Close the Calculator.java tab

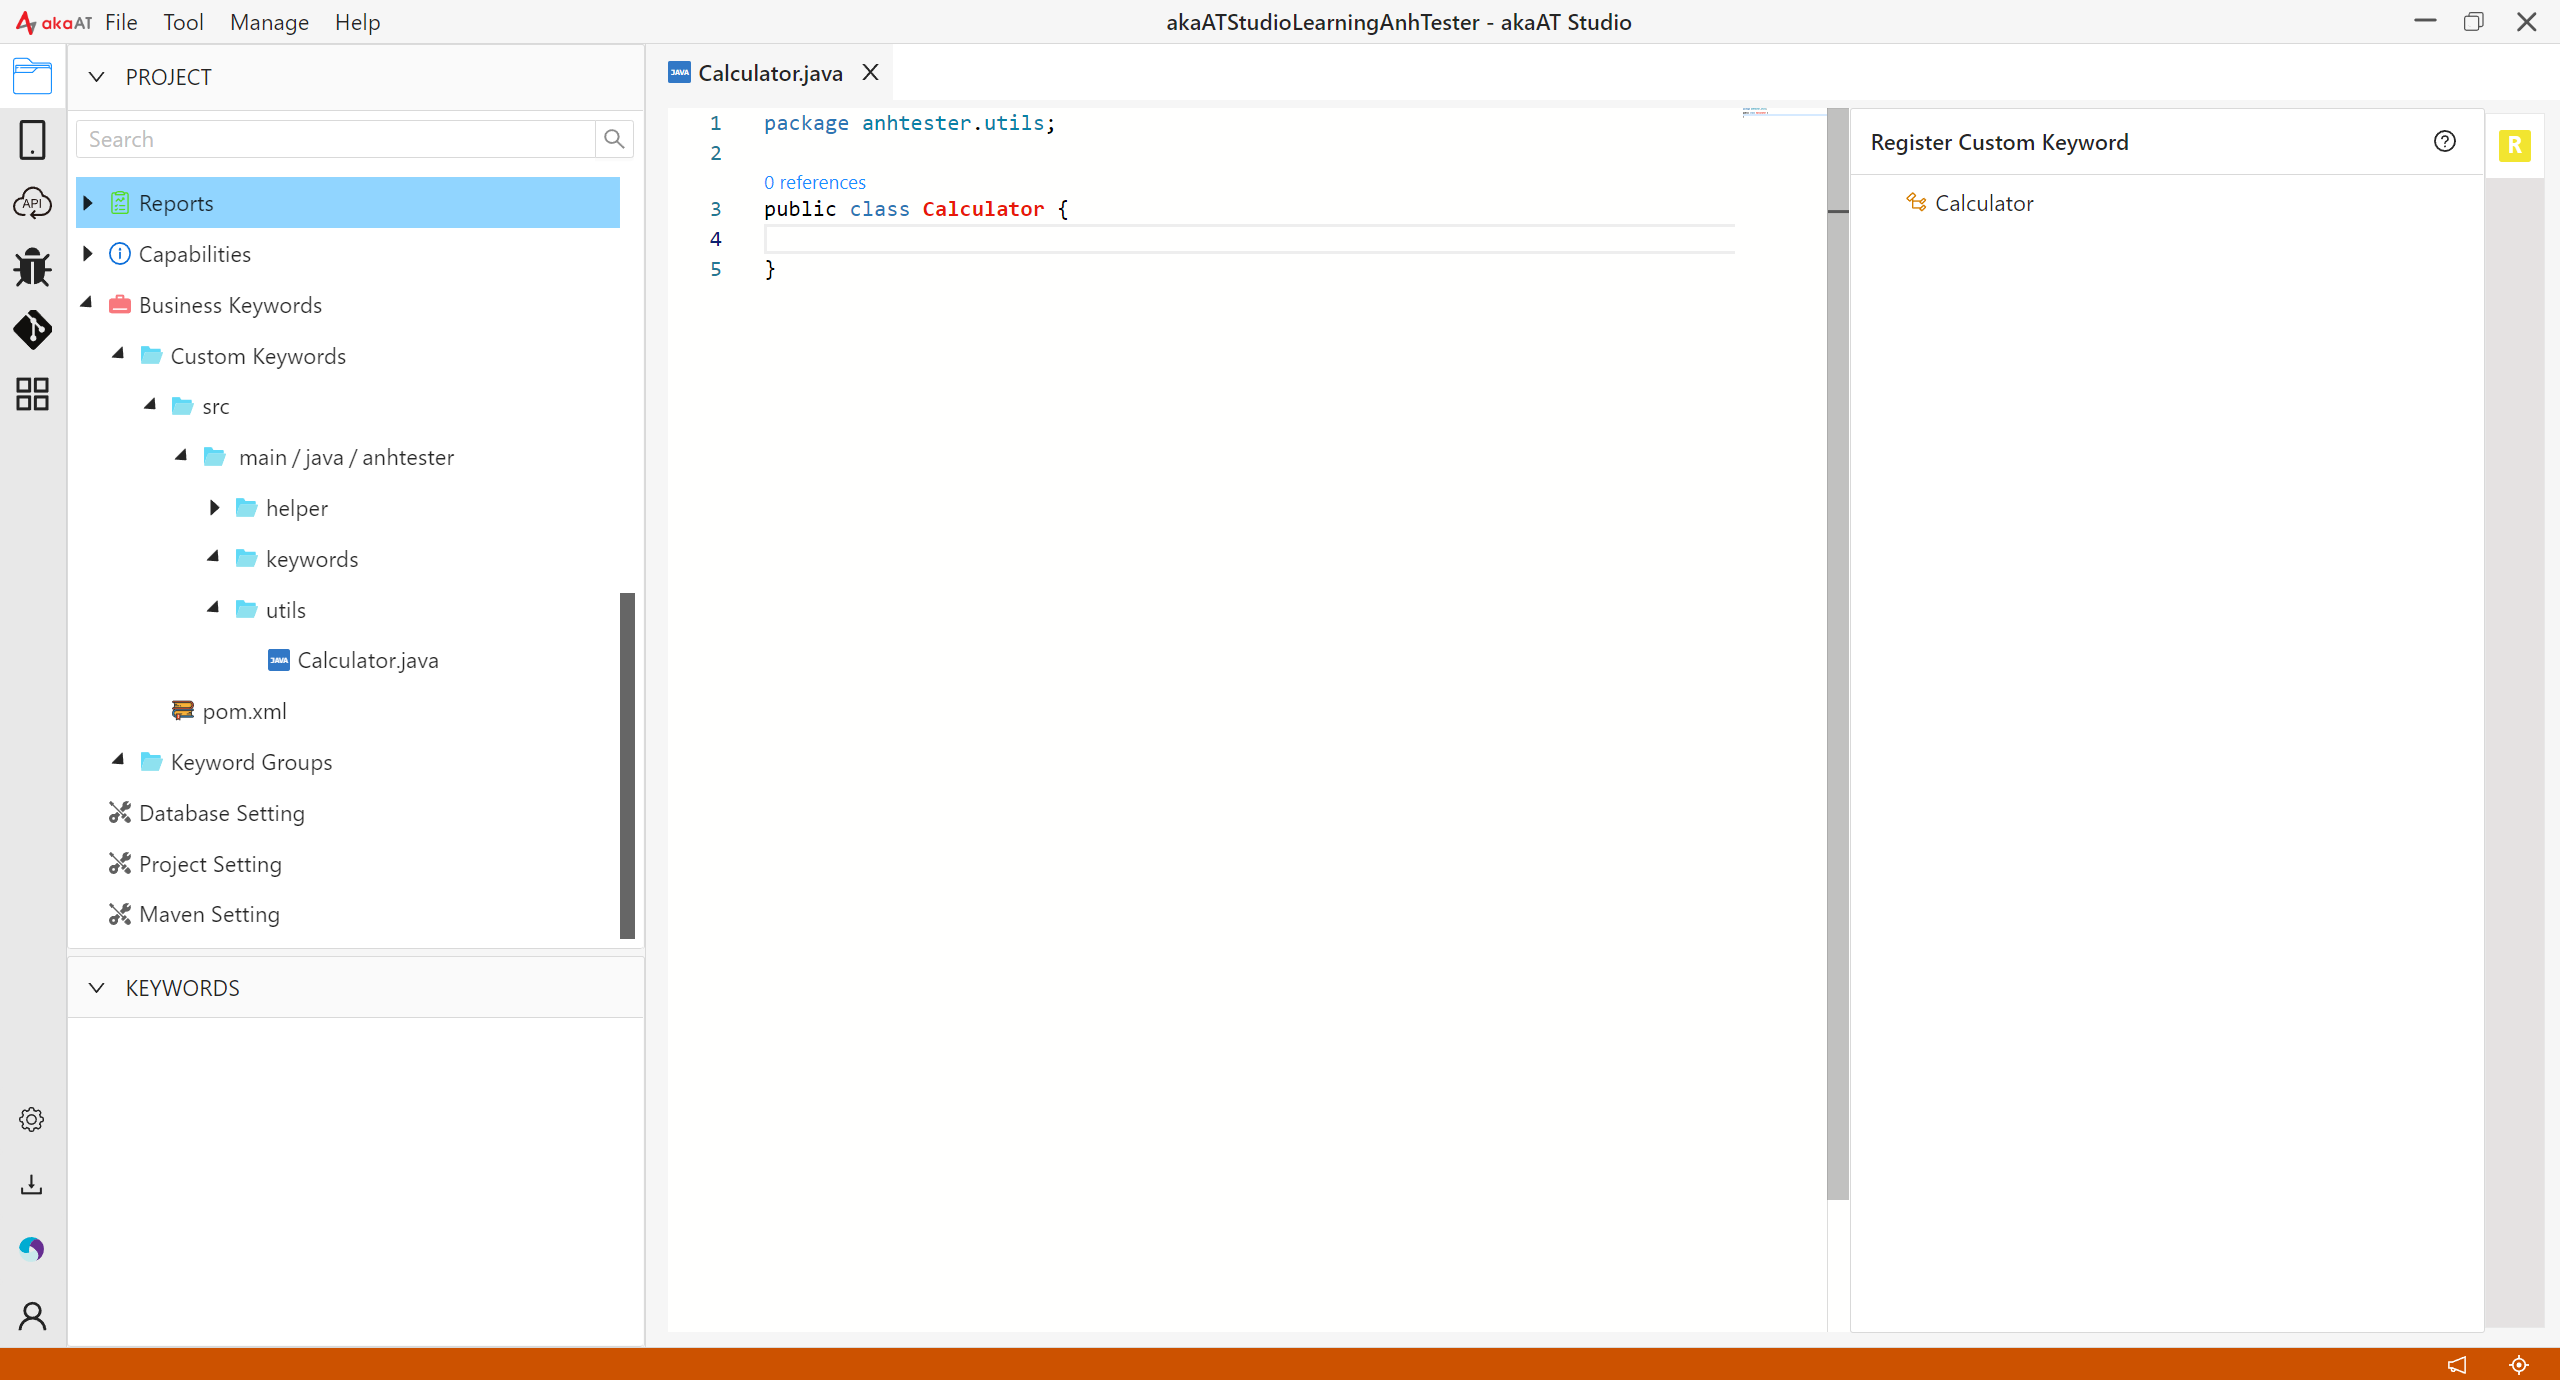(x=871, y=72)
